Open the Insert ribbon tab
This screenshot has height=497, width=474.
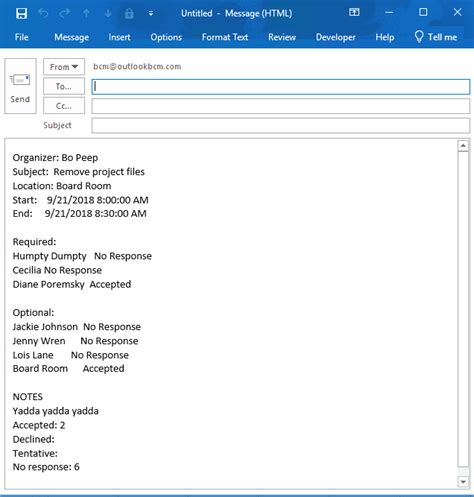(119, 37)
